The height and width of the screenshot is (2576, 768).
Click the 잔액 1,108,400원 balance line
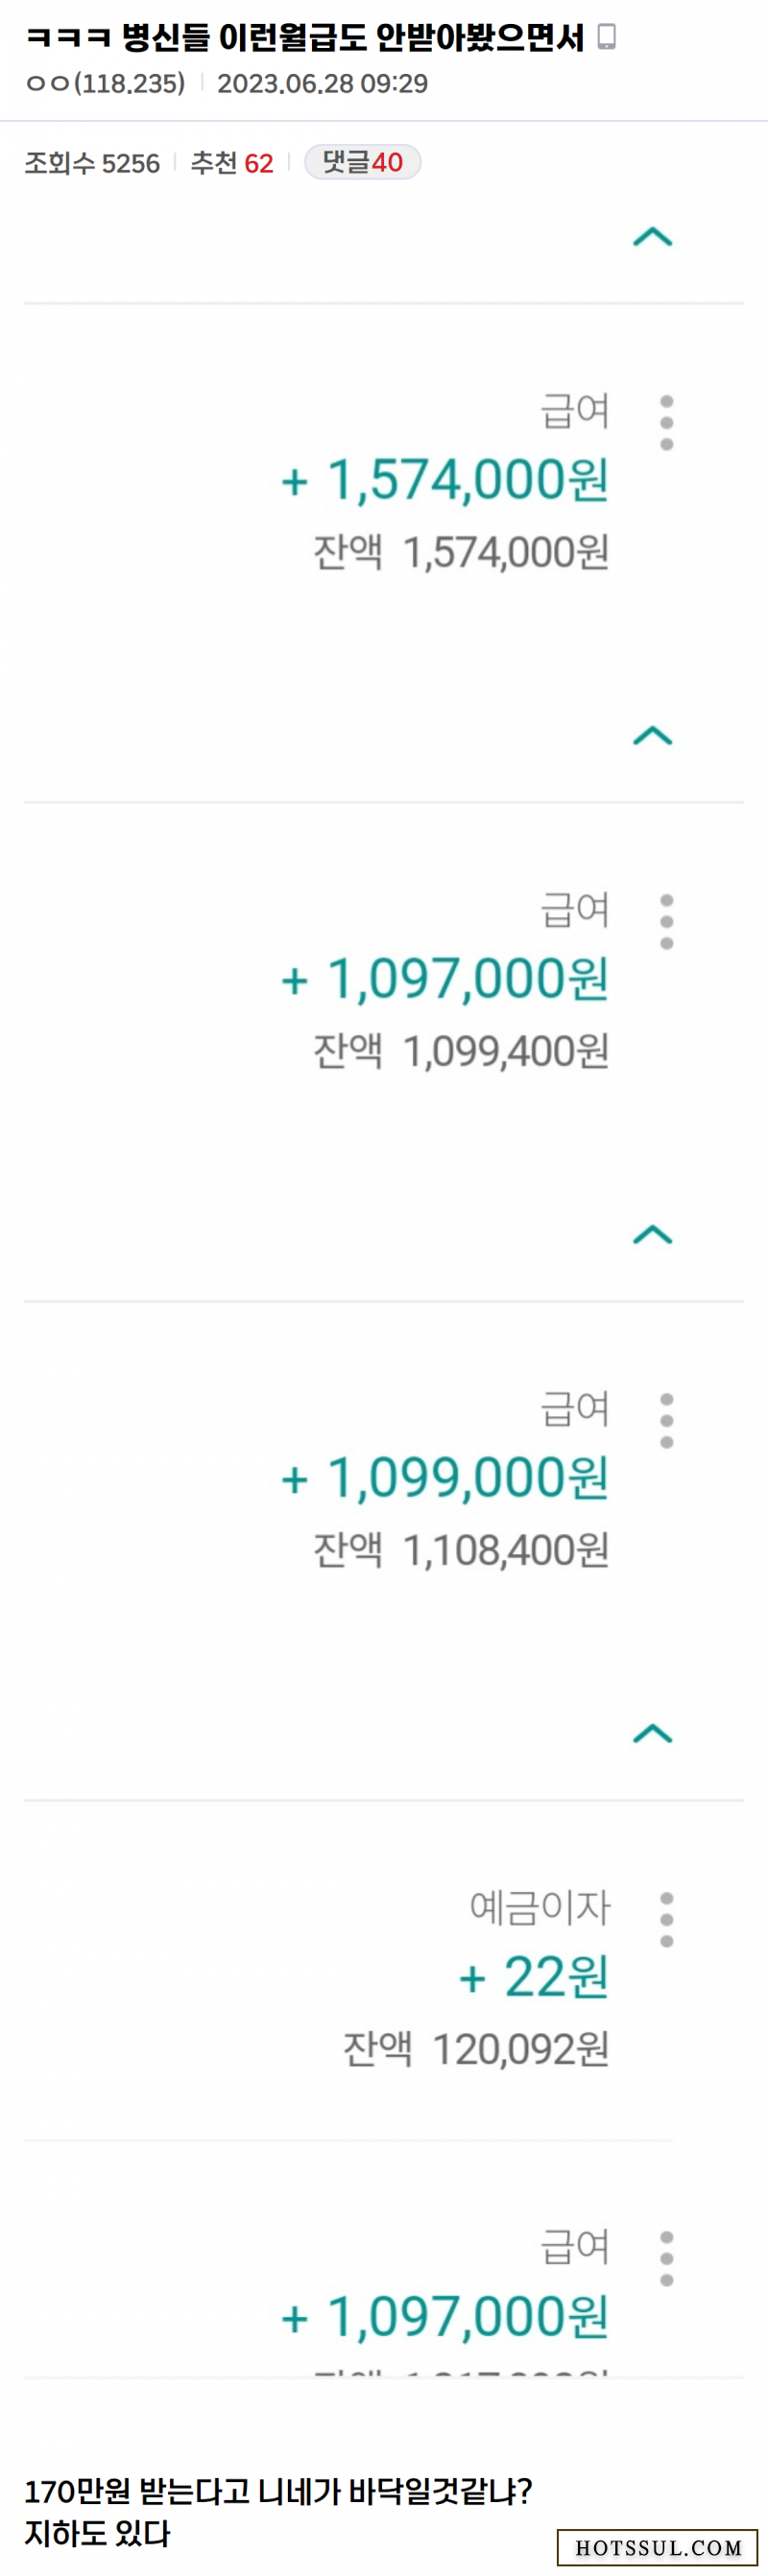(461, 1550)
